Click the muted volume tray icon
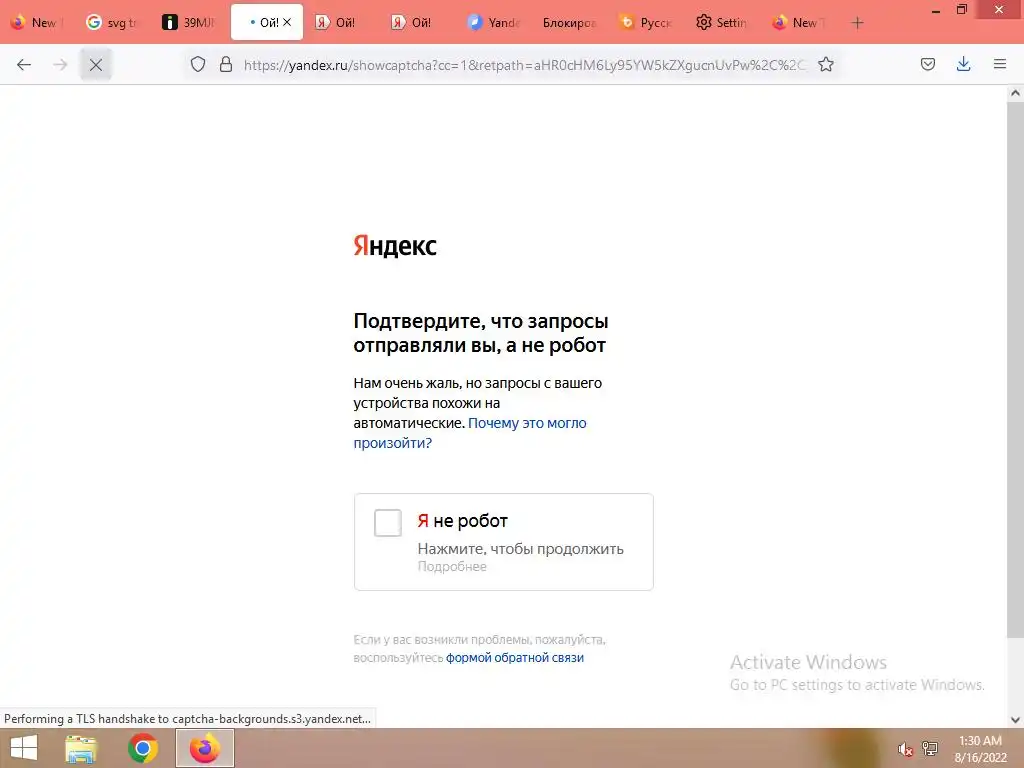This screenshot has height=768, width=1024. click(904, 749)
